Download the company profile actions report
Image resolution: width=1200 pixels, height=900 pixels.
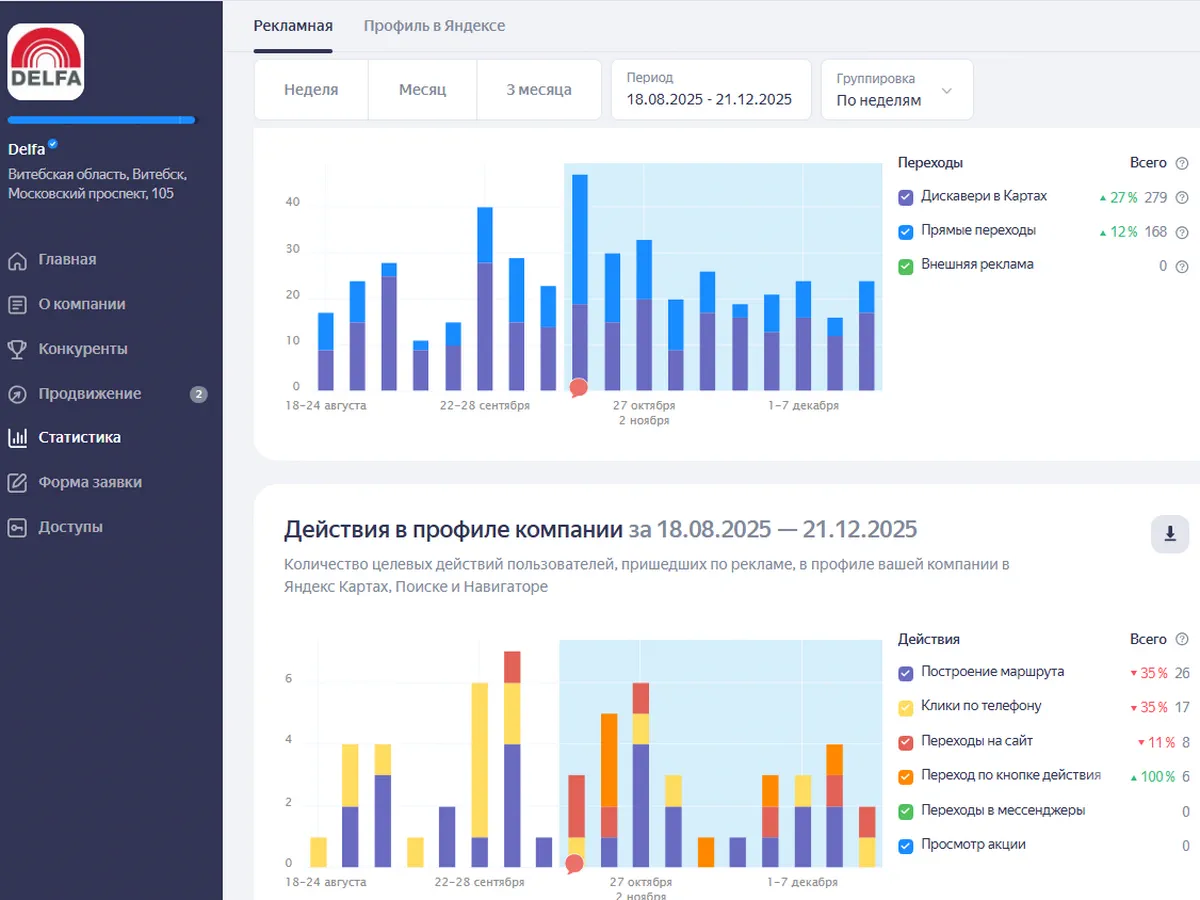click(x=1170, y=534)
